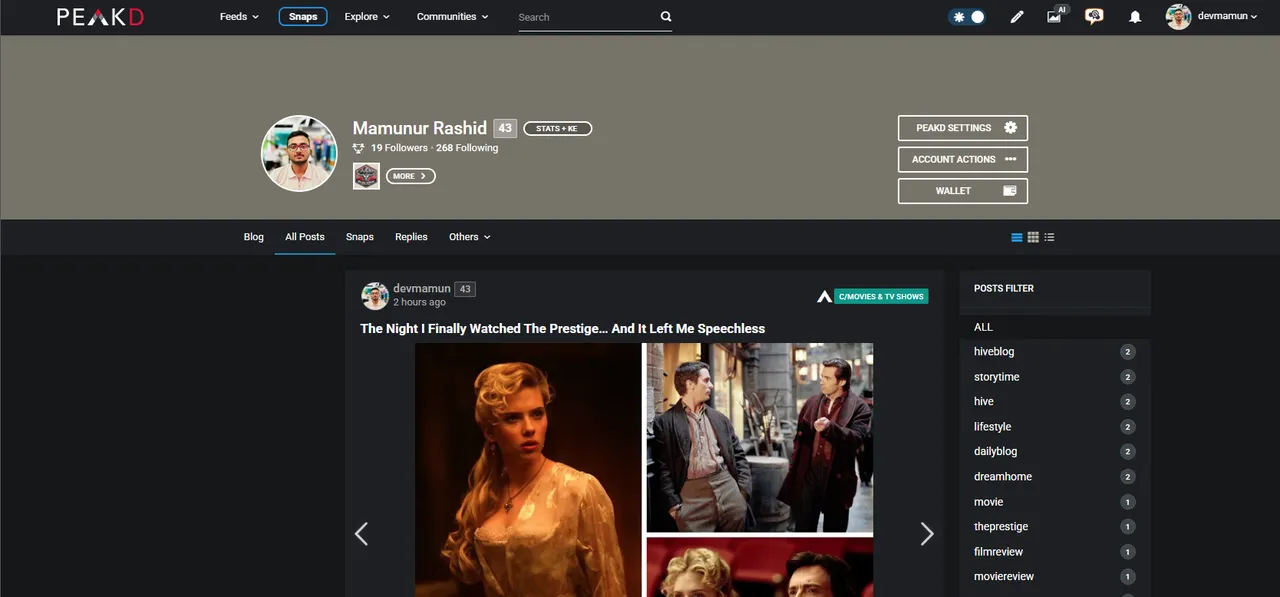The image size is (1280, 597).
Task: Click the devmamun avatar in top bar
Action: 1179,17
